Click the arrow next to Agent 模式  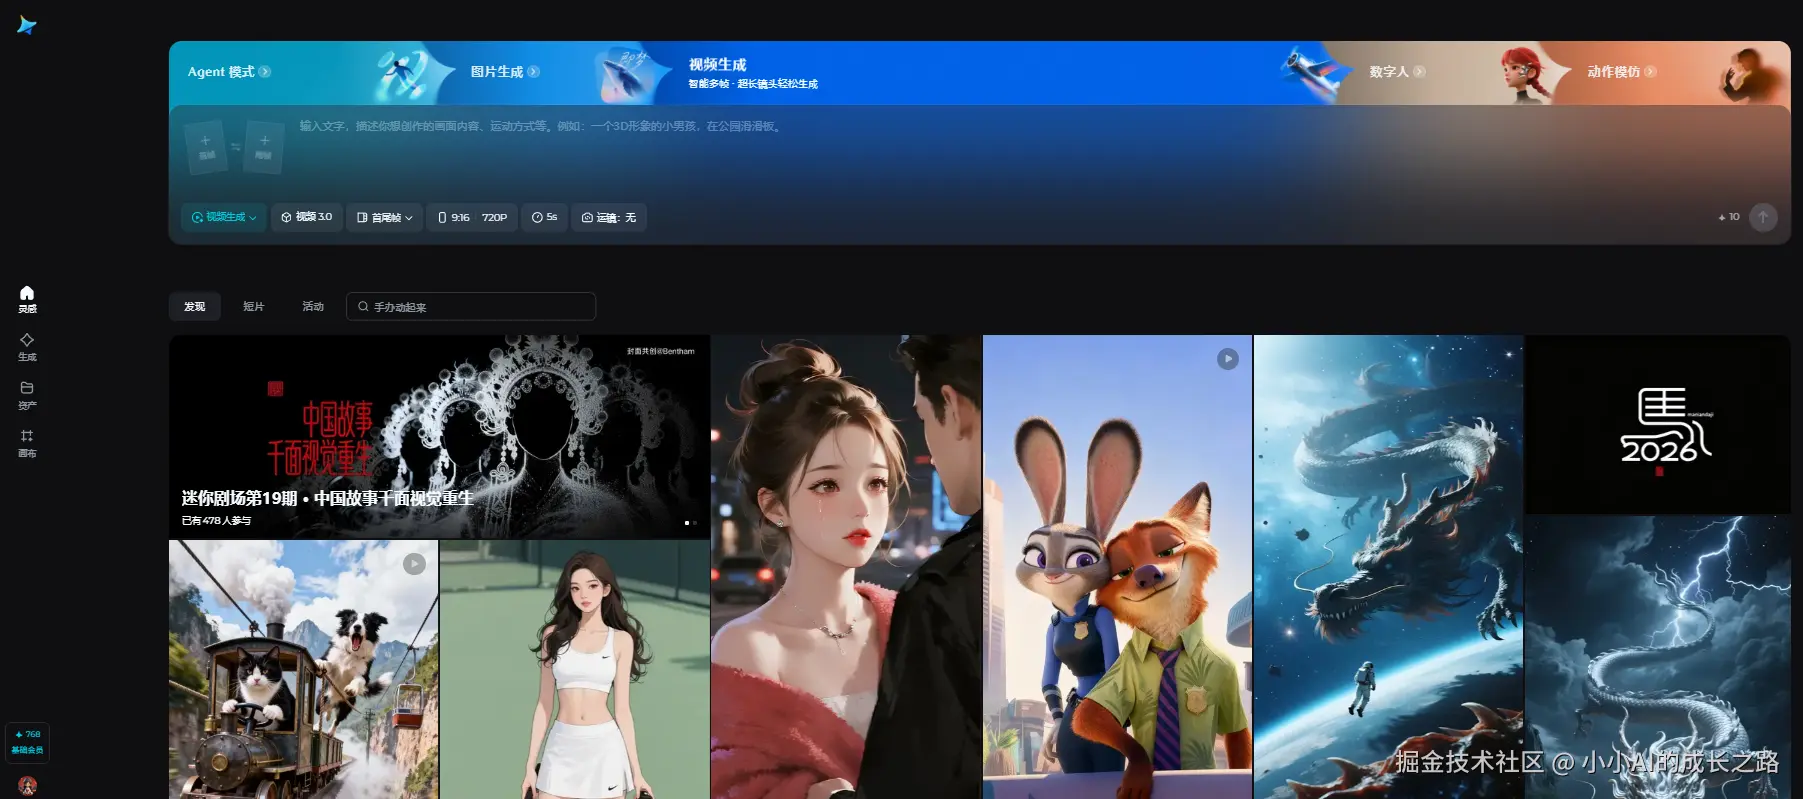265,72
